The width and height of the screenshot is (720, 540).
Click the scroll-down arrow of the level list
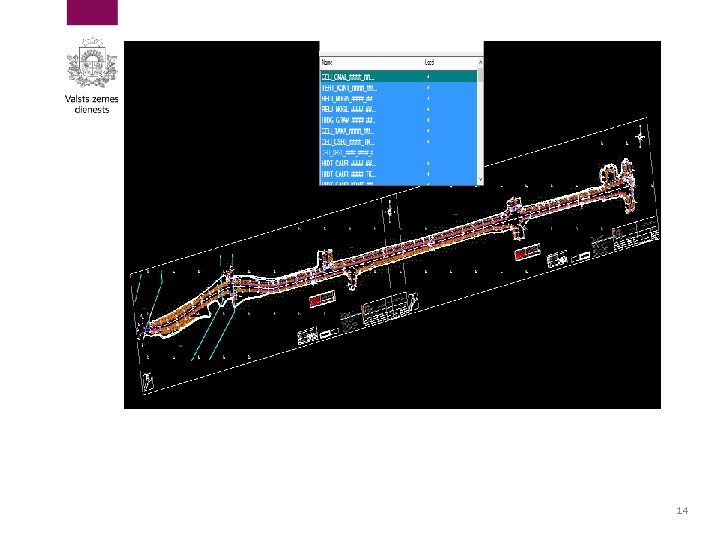click(x=481, y=180)
